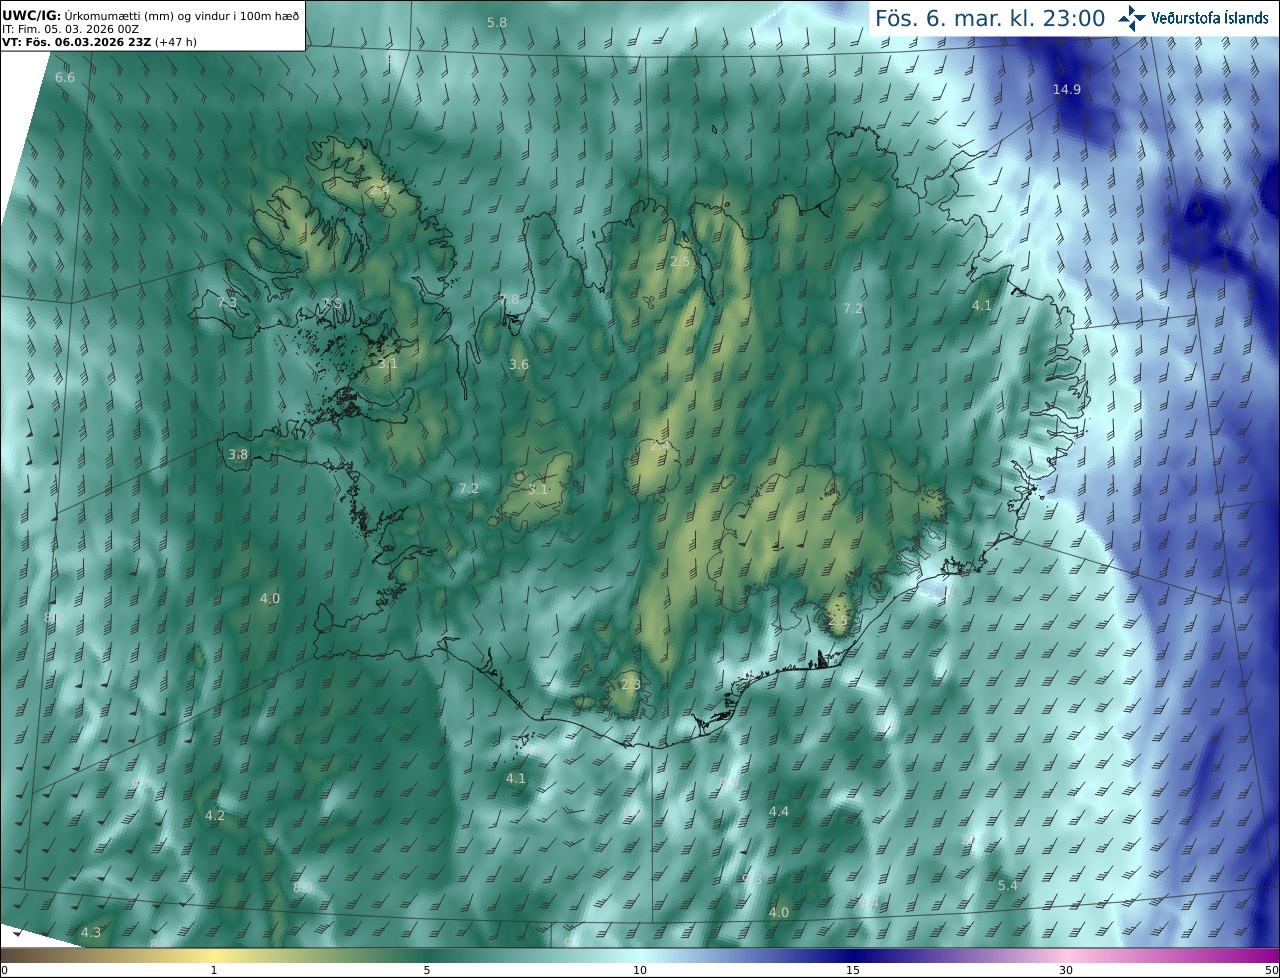This screenshot has width=1280, height=978.
Task: Pick the brown start of the color scale
Action: coord(20,956)
